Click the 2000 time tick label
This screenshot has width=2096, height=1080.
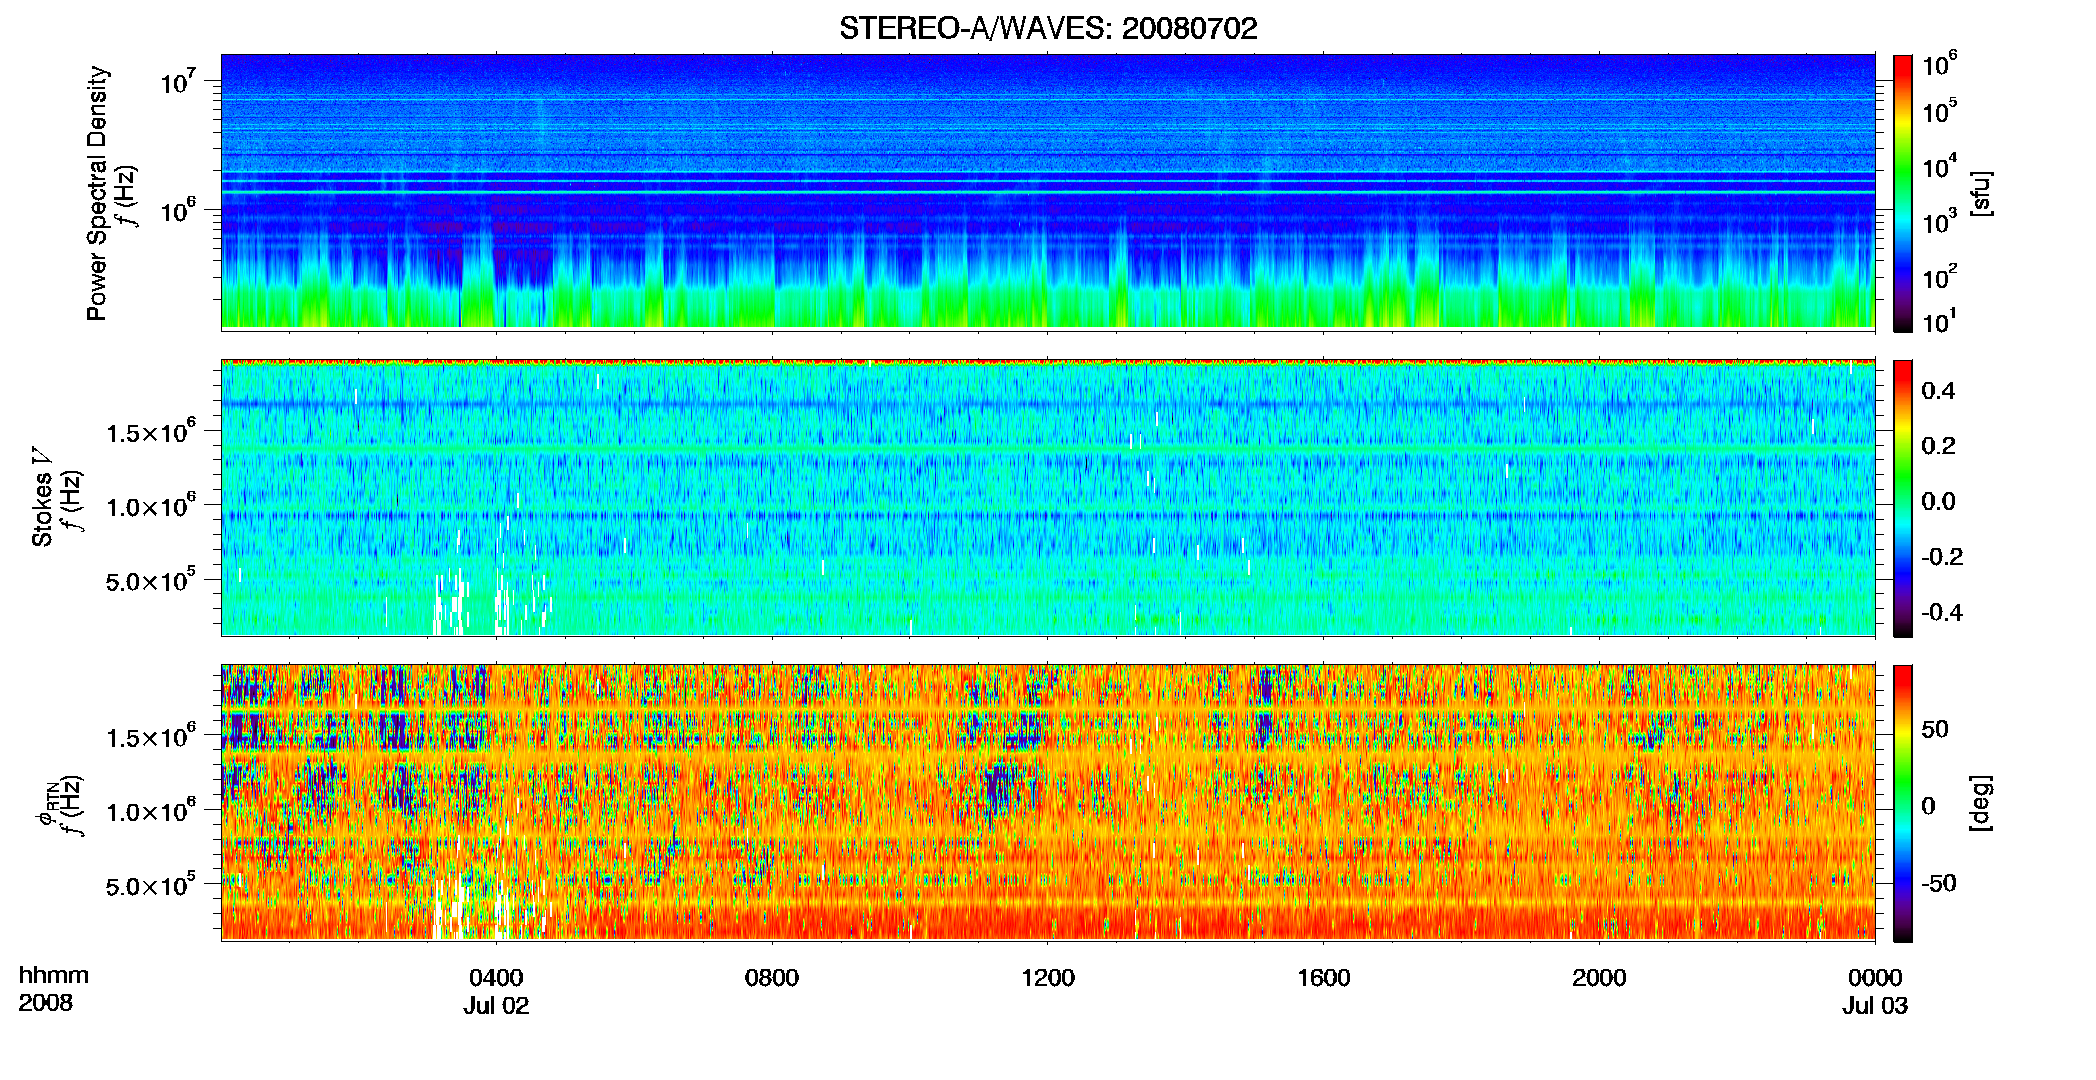click(x=1599, y=978)
